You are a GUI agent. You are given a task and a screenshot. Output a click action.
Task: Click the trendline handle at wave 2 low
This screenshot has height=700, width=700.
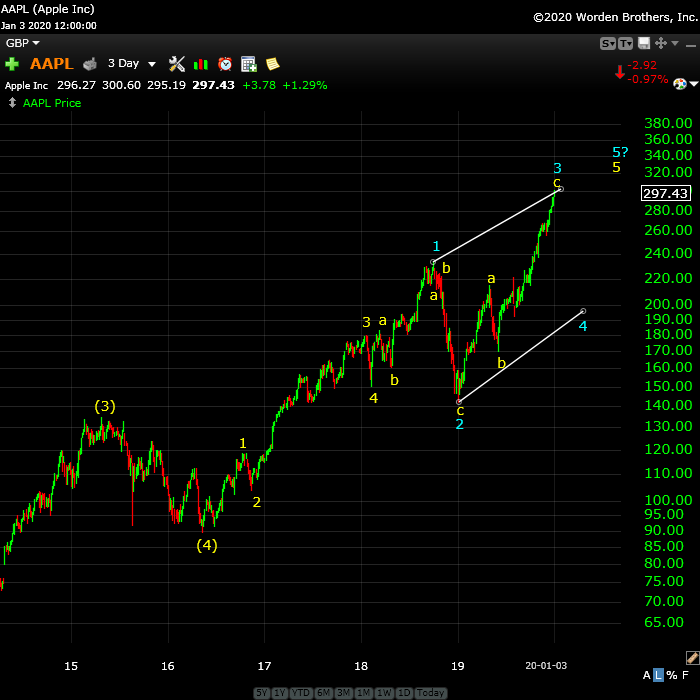click(x=458, y=402)
